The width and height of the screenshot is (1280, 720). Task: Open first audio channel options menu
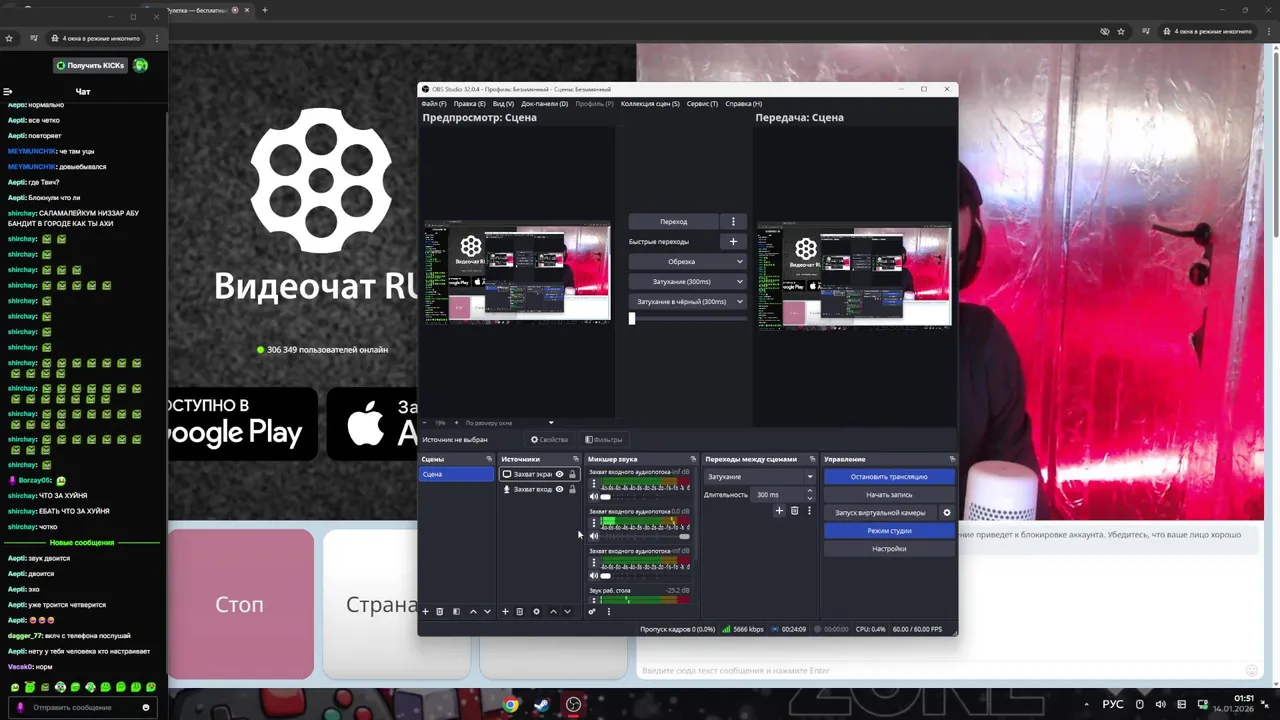pos(594,484)
